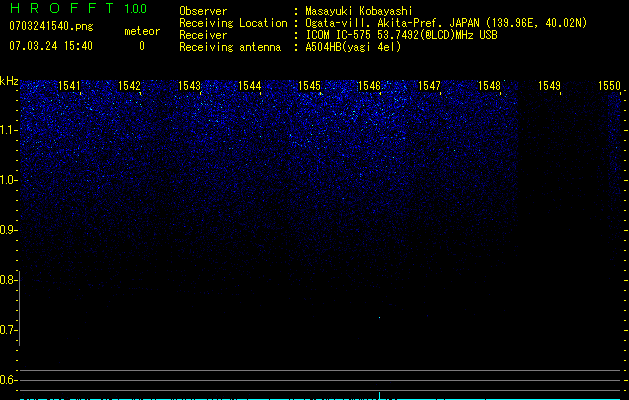Click the 0.9 kHz frequency label
The image size is (629, 400).
point(8,230)
